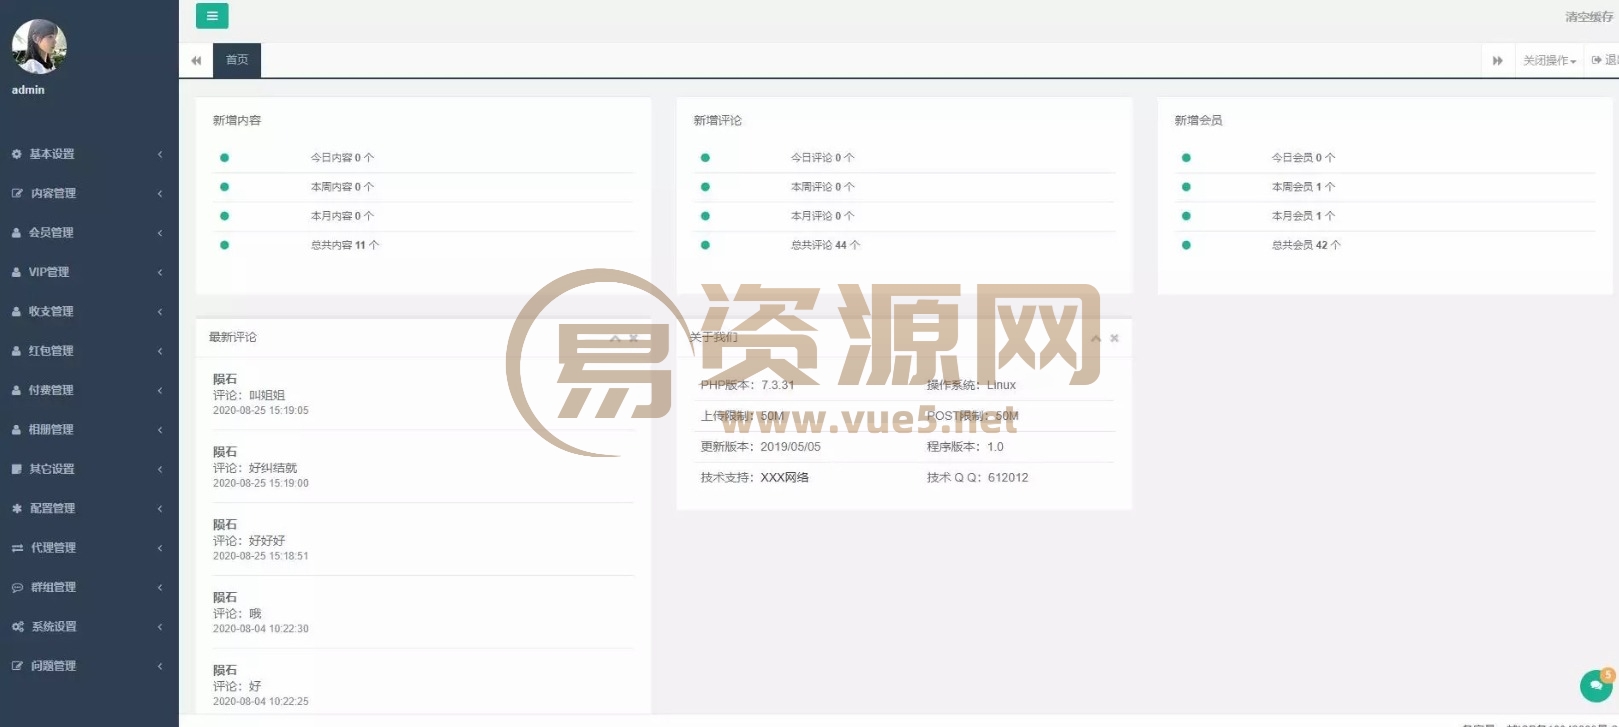Click the logout icon beside 关闭操作
This screenshot has width=1619, height=727.
[x=1597, y=60]
